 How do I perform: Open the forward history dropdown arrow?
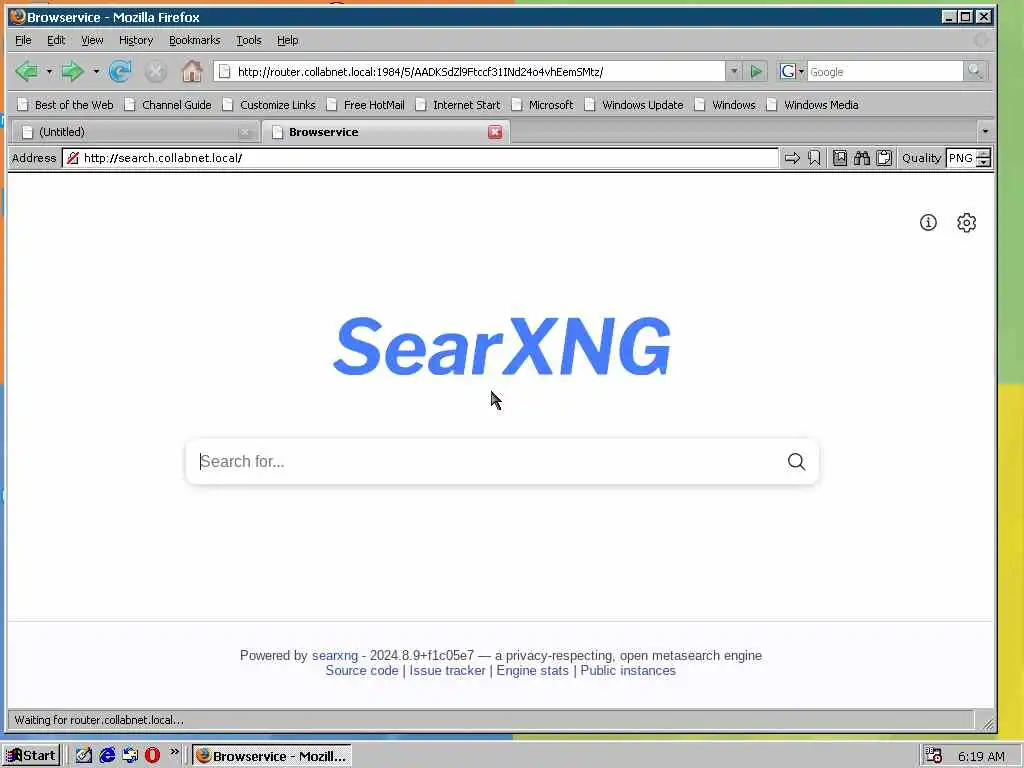[x=96, y=71]
